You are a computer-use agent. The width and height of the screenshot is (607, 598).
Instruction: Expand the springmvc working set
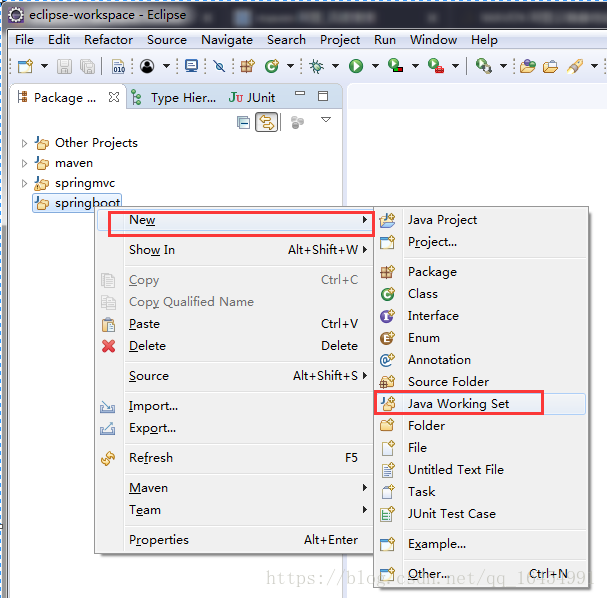(24, 183)
